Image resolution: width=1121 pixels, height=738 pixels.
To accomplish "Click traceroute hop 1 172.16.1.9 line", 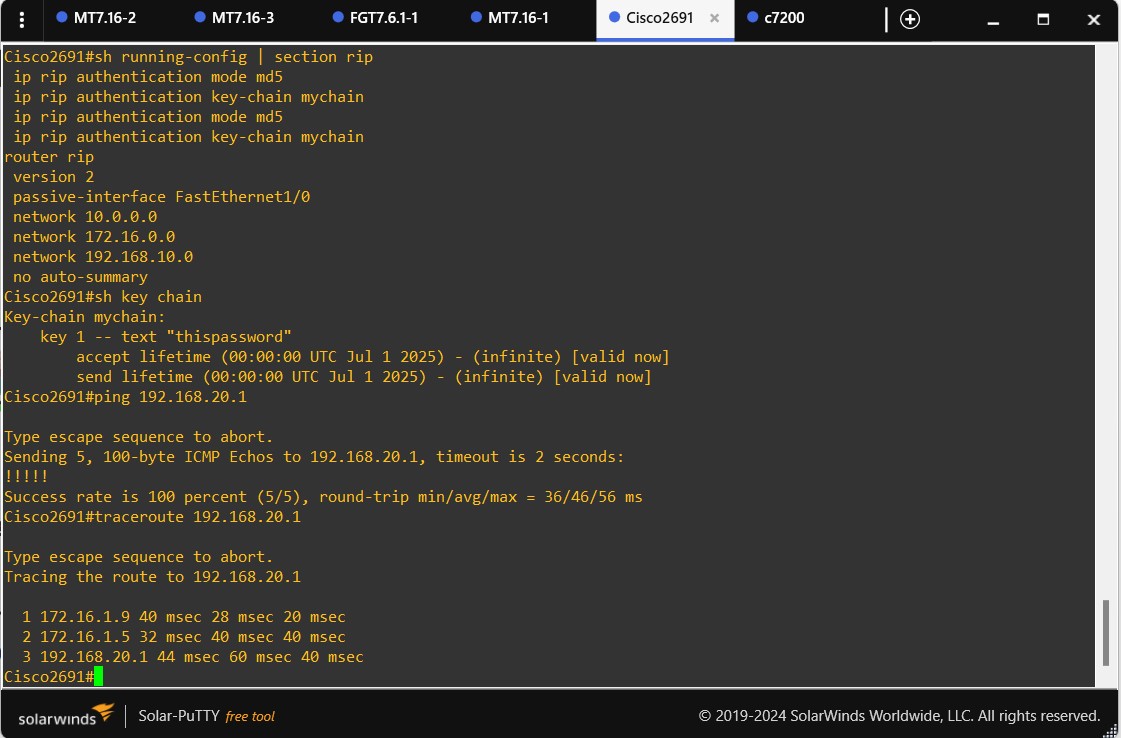I will 184,617.
